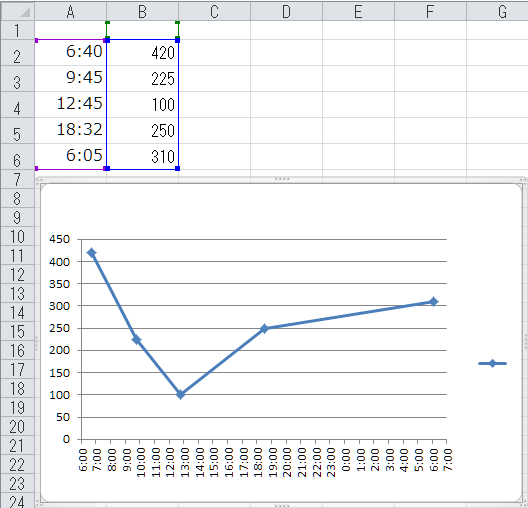Click cell containing 9:45
Image resolution: width=528 pixels, height=508 pixels.
70,79
